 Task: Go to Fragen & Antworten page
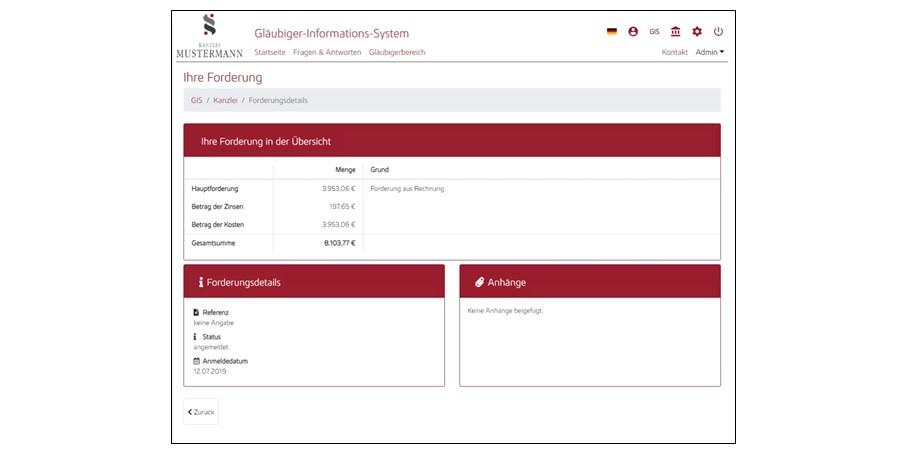click(327, 52)
